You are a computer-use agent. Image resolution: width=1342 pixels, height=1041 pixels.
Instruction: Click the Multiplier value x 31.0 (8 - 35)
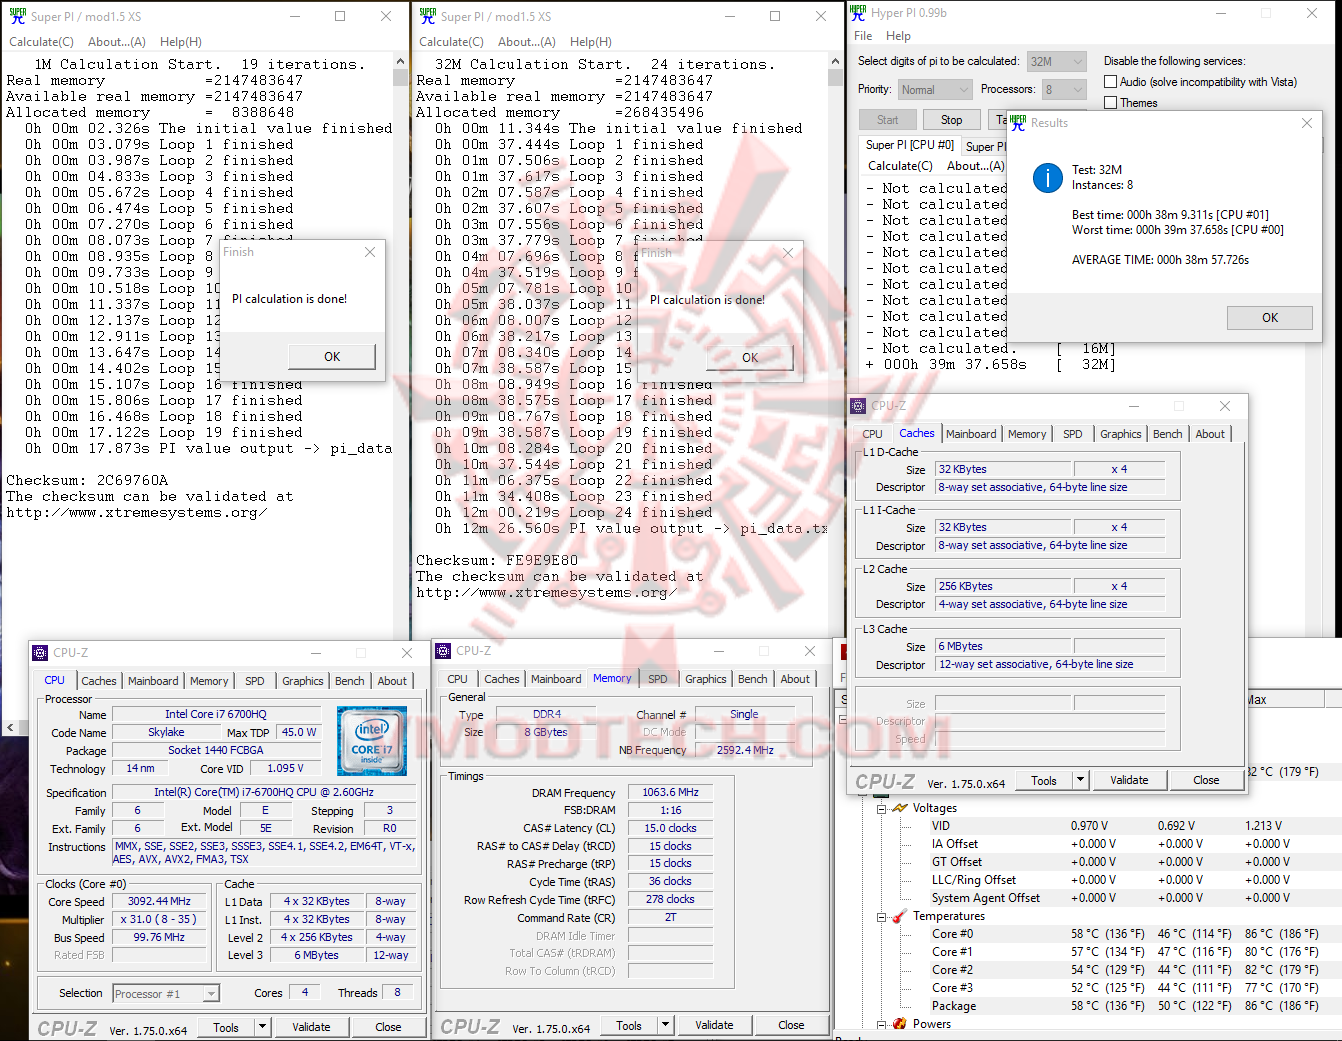(159, 919)
